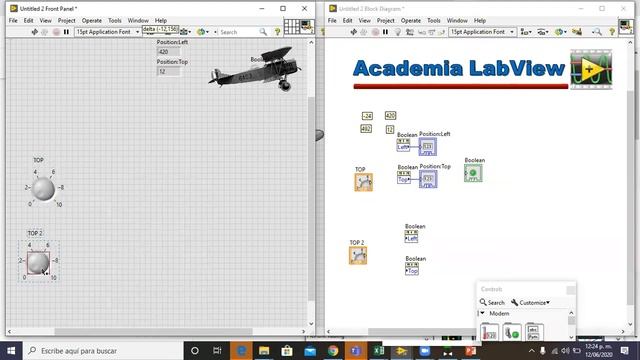Open the Window menu in Block Diagram
The image size is (640, 360).
tap(457, 20)
